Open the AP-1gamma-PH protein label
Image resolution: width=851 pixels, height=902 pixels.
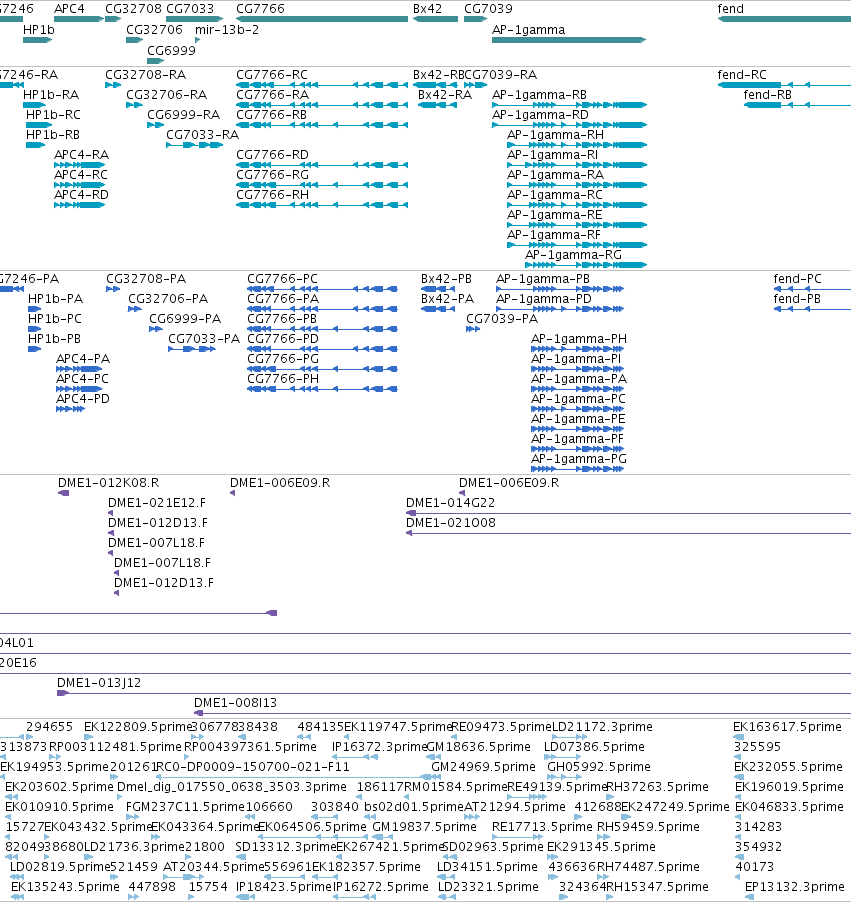pyautogui.click(x=579, y=339)
